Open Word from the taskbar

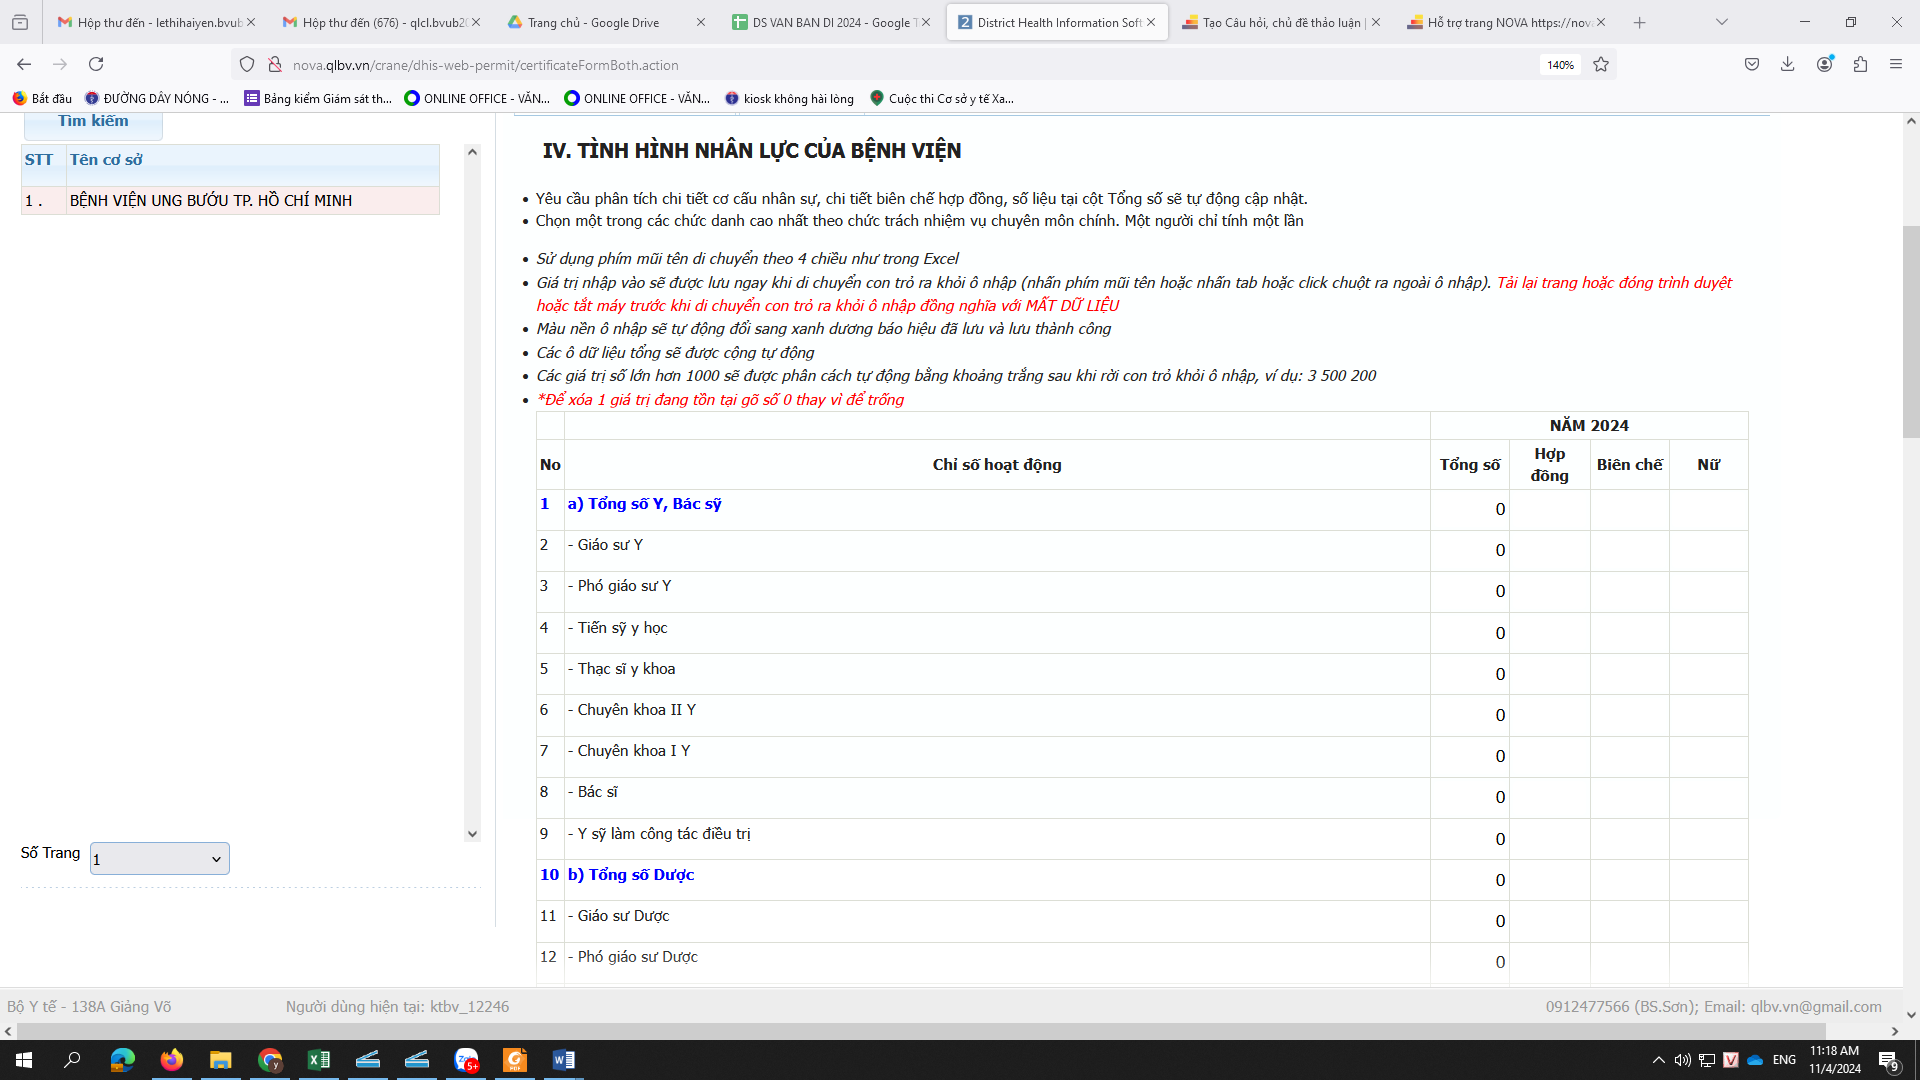click(564, 1060)
